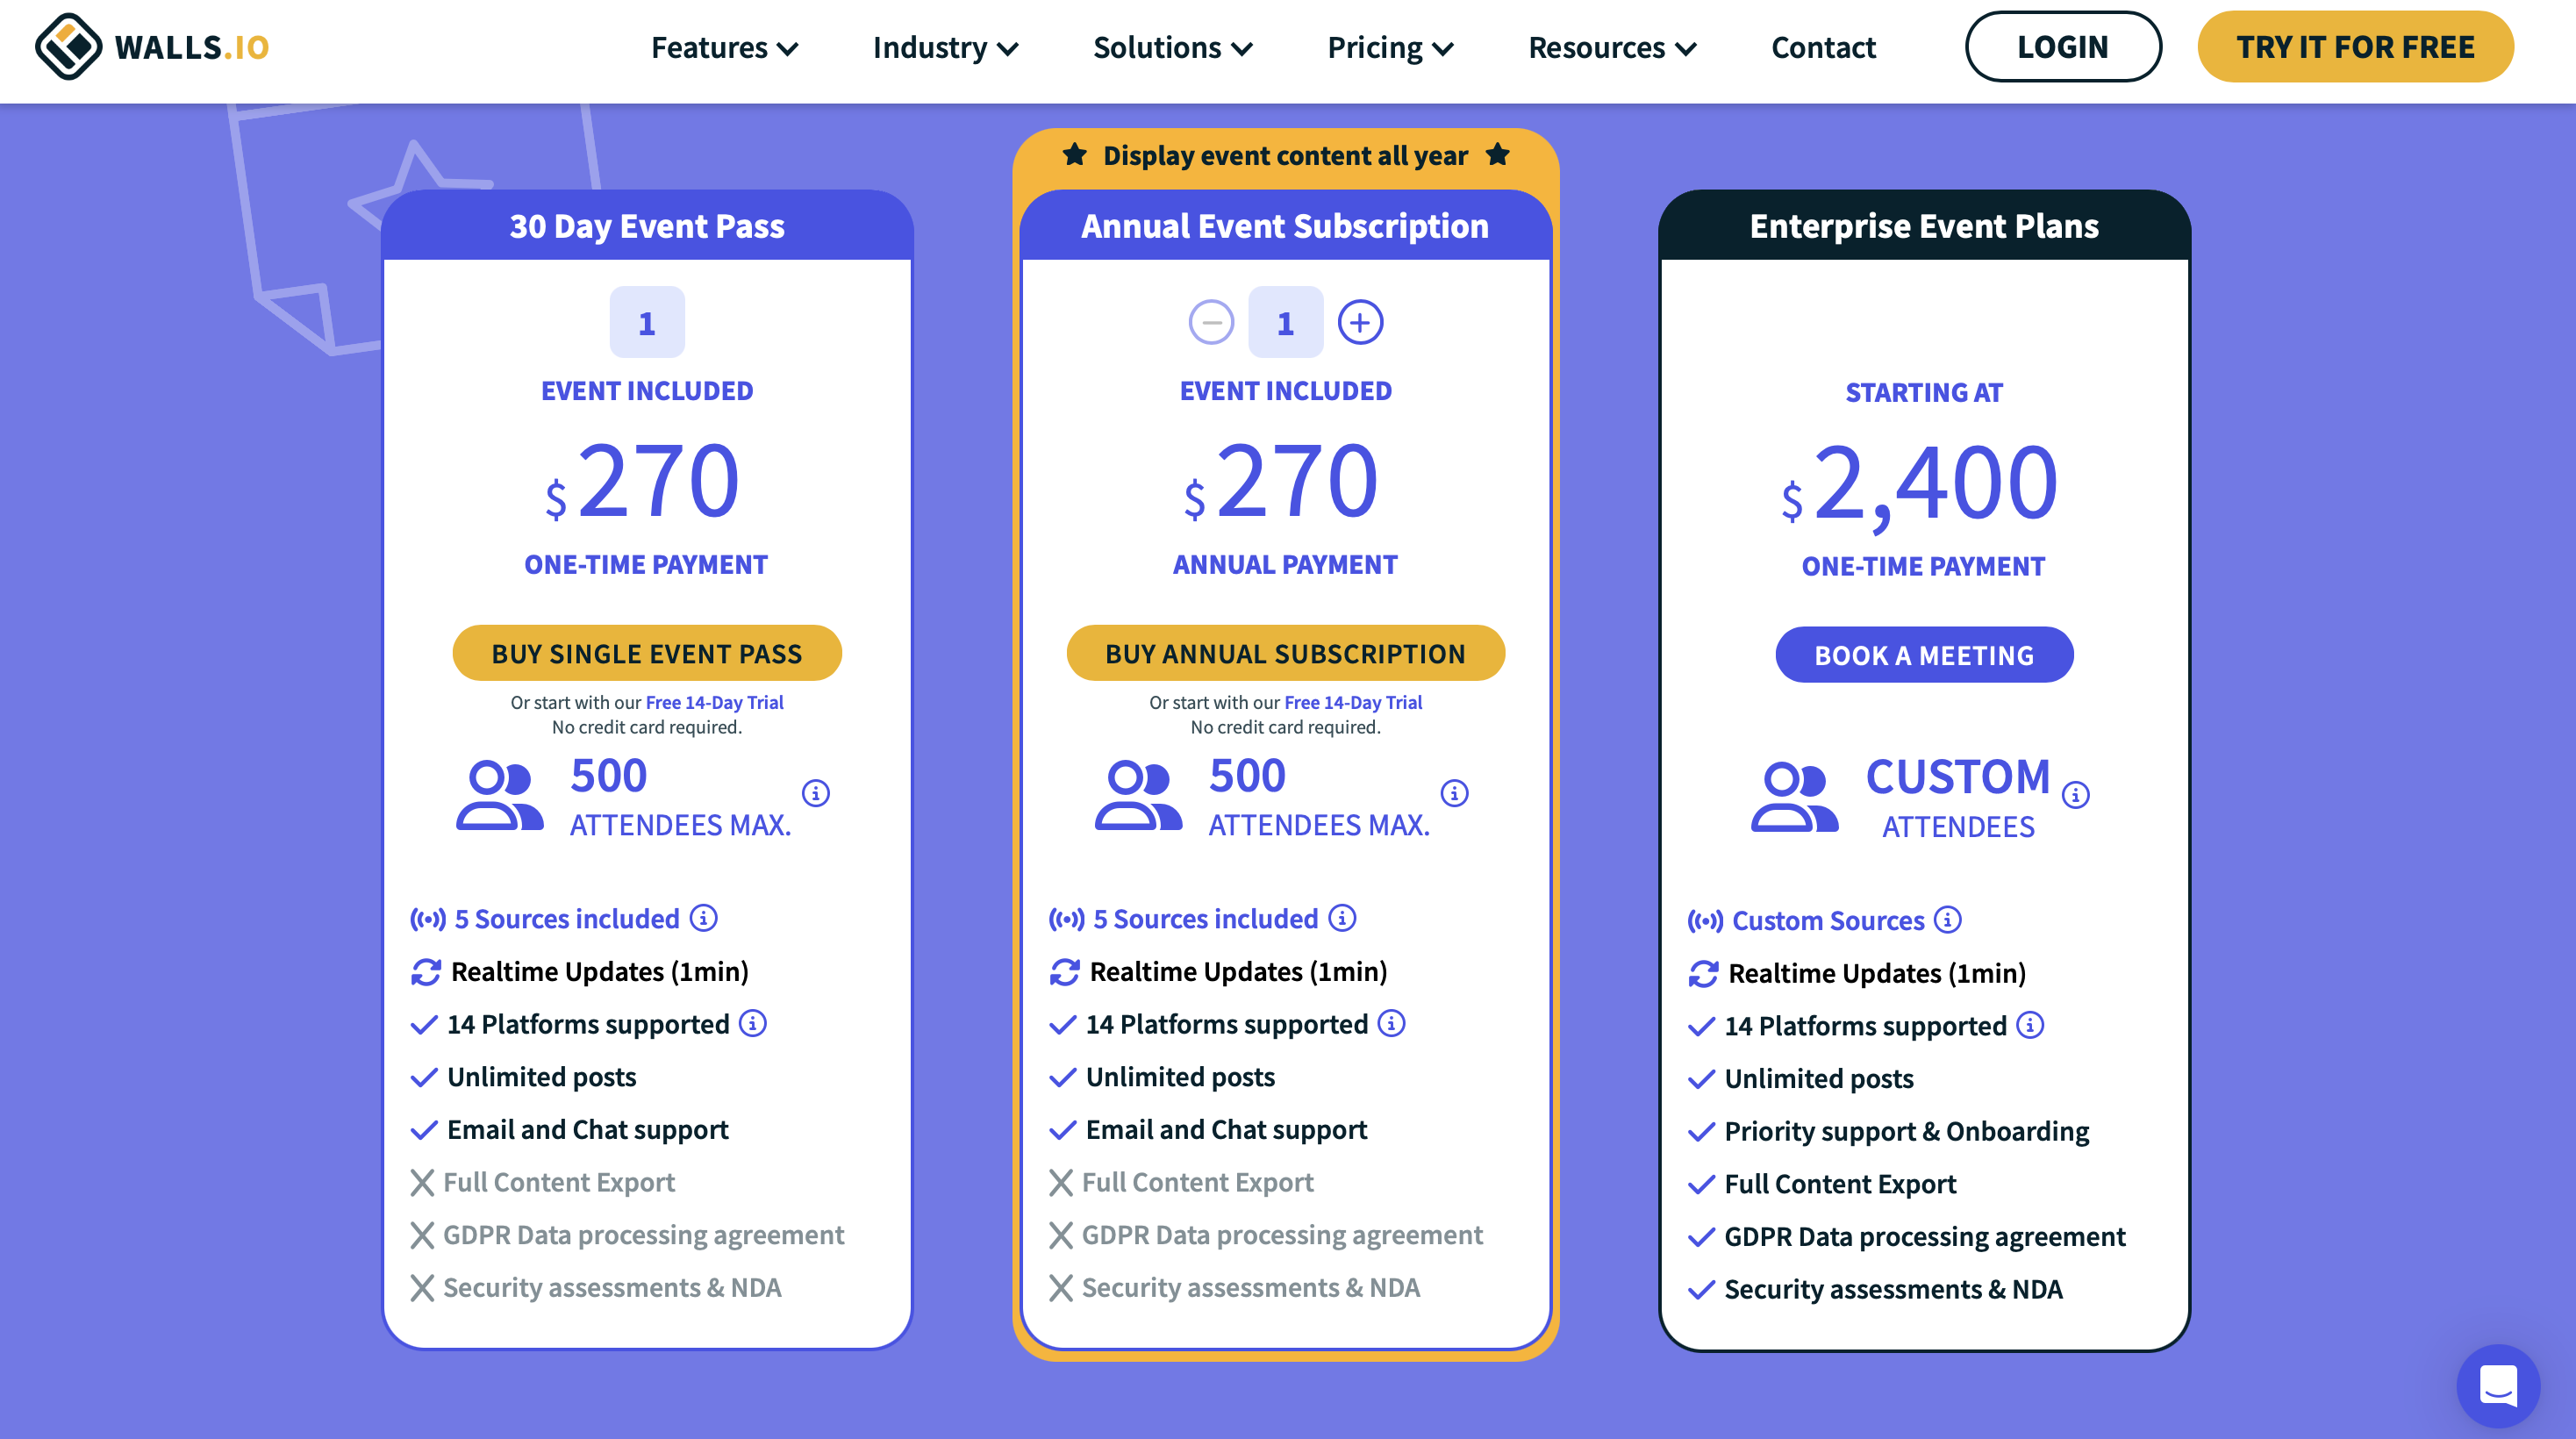Click the Realtime Updates refresh icon on Enterprise plan
The height and width of the screenshot is (1439, 2576).
pyautogui.click(x=1703, y=973)
